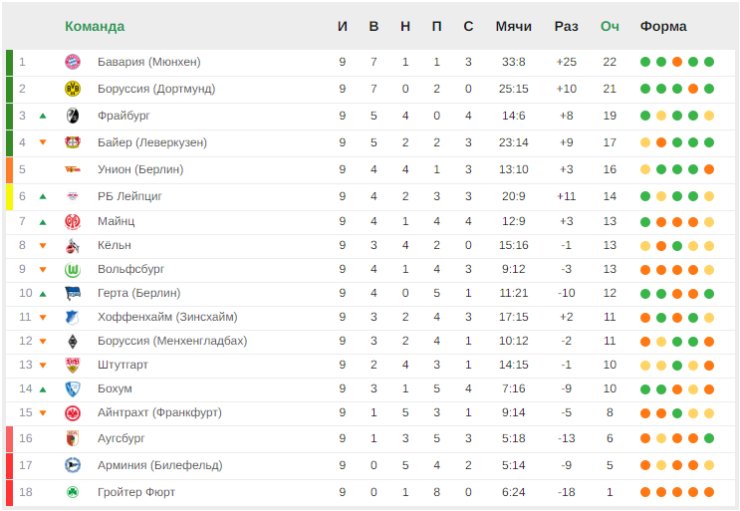This screenshot has height=511, width=740.
Task: Click the Wolfsburg green W logo
Action: (x=73, y=270)
